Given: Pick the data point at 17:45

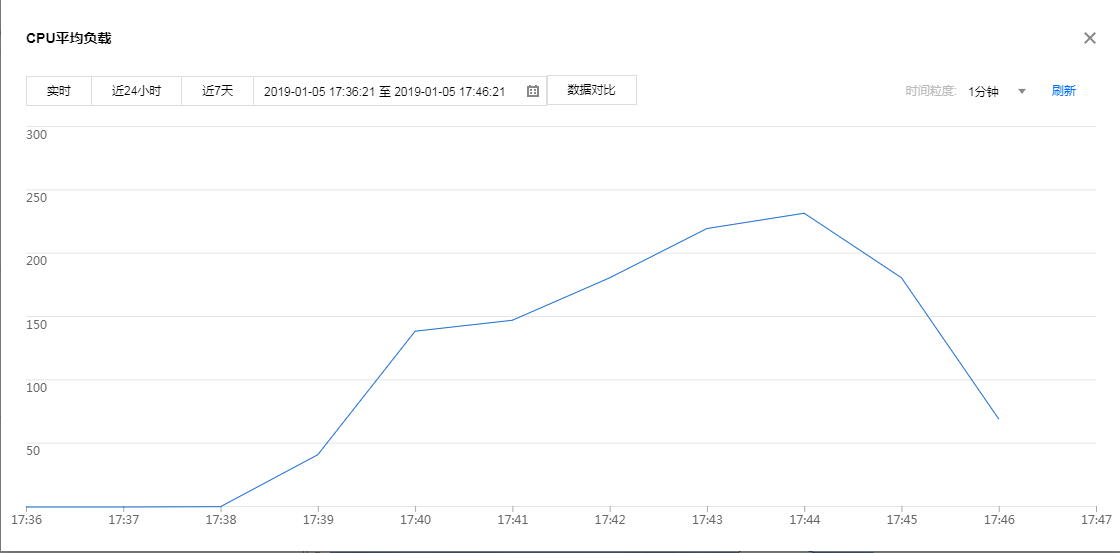Looking at the screenshot, I should (901, 277).
